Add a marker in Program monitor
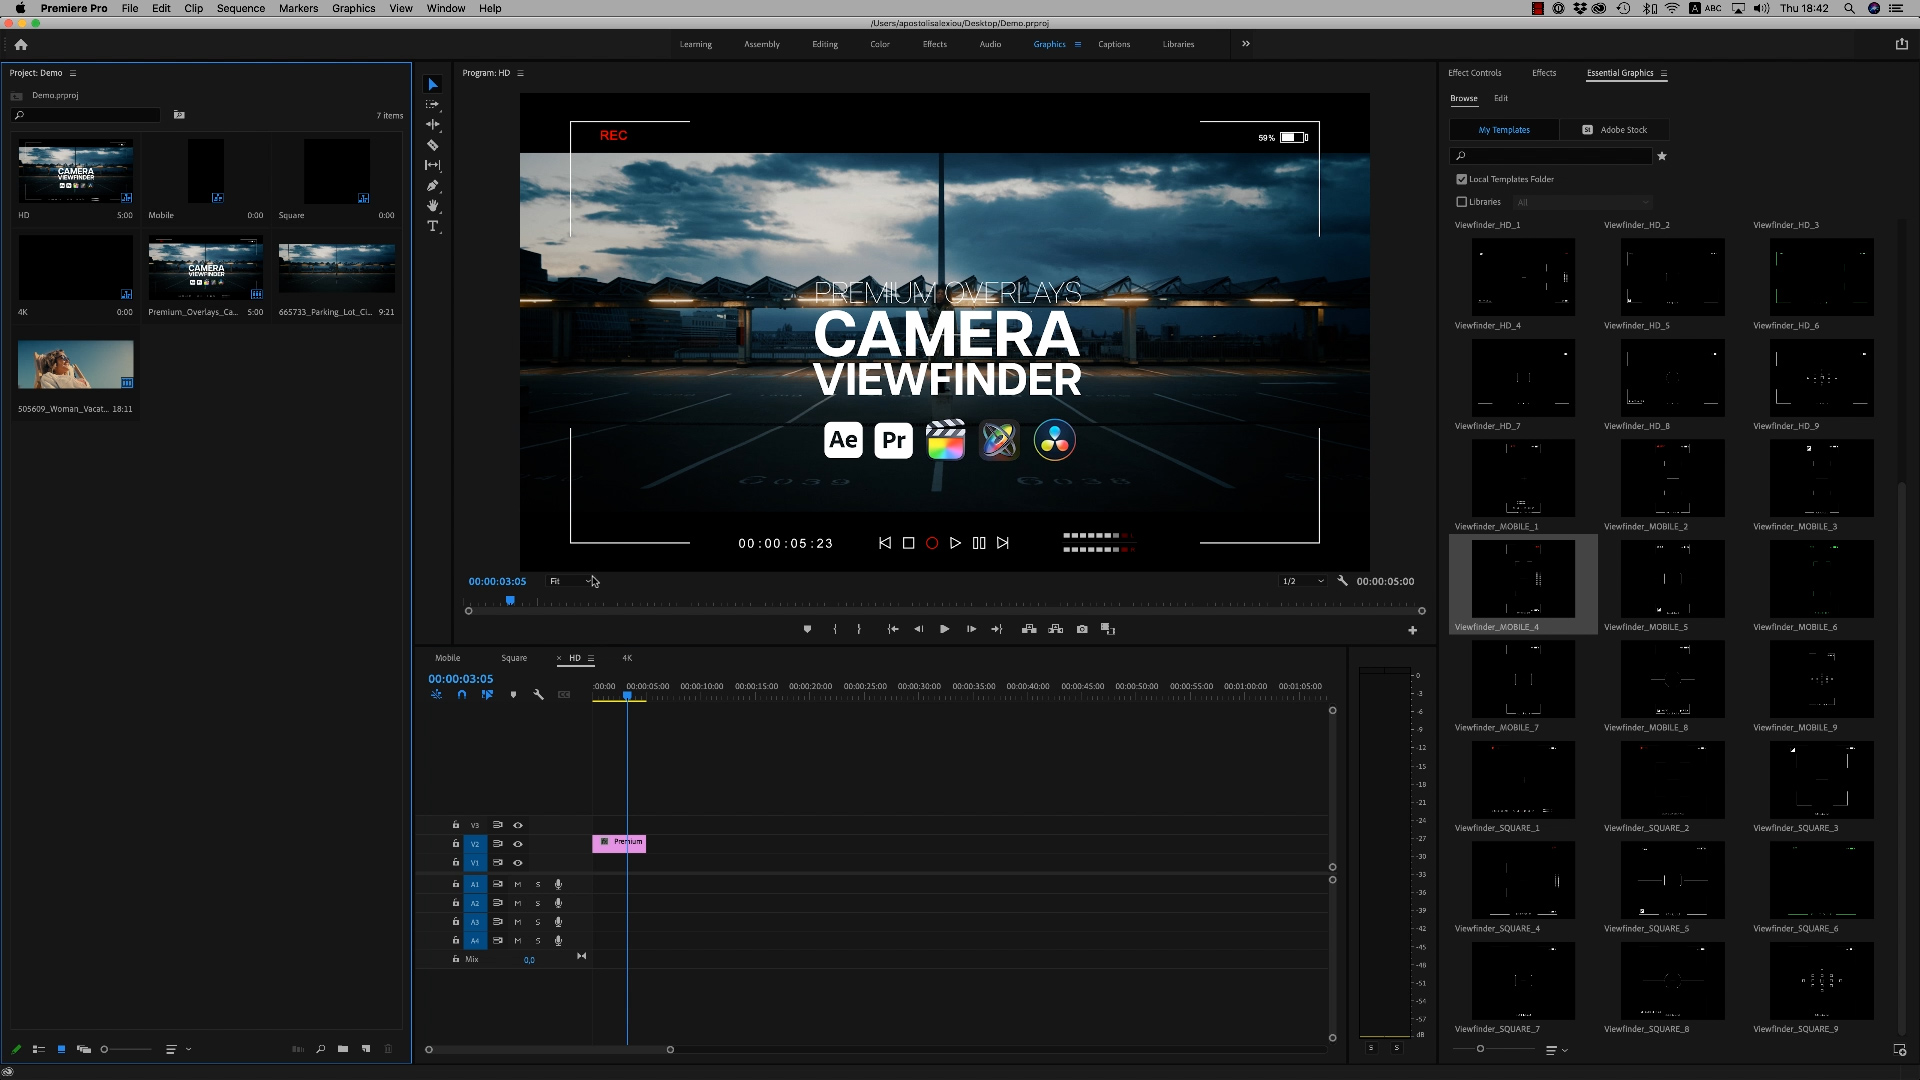The image size is (1920, 1080). pyautogui.click(x=807, y=629)
